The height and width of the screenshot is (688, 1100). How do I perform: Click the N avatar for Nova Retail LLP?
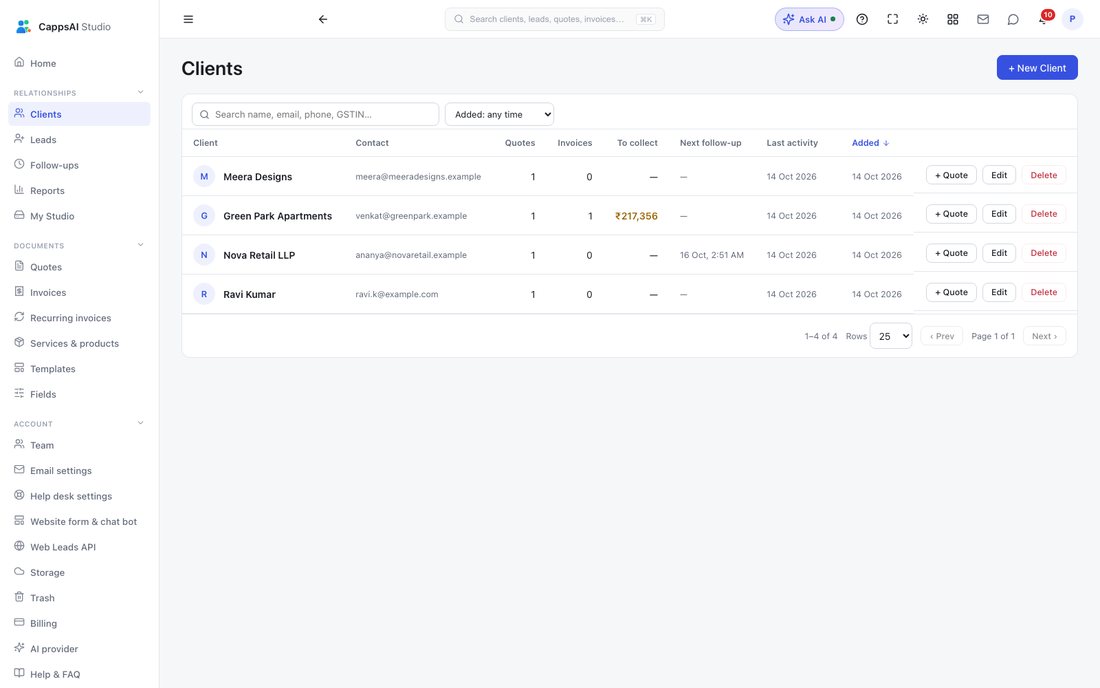pyautogui.click(x=204, y=255)
